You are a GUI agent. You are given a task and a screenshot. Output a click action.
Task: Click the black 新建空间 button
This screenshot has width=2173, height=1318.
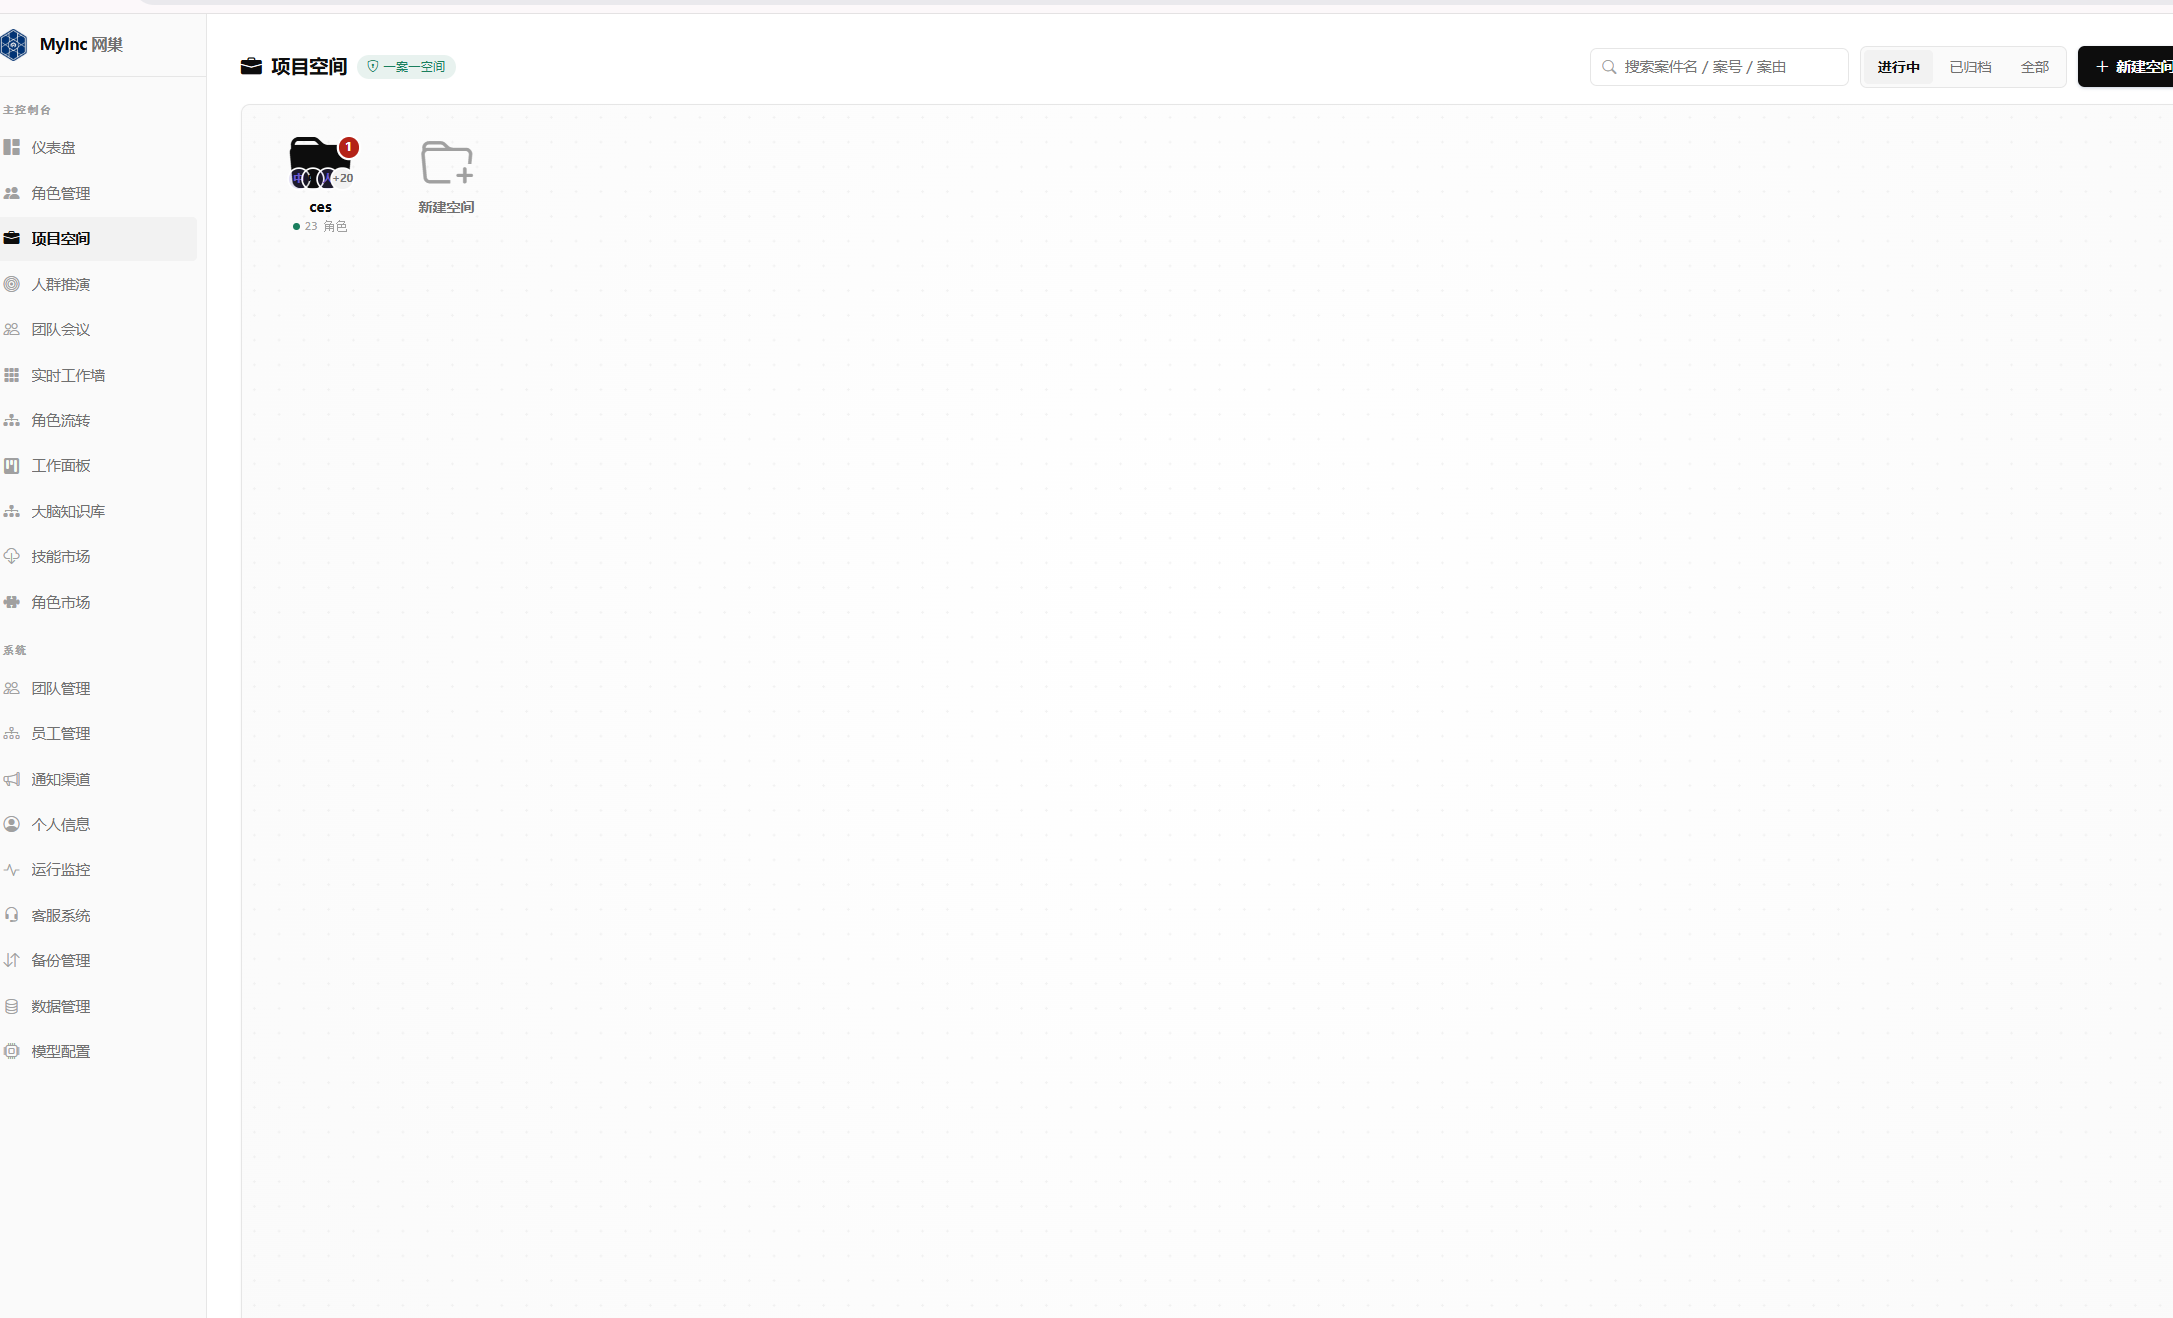tap(2126, 67)
